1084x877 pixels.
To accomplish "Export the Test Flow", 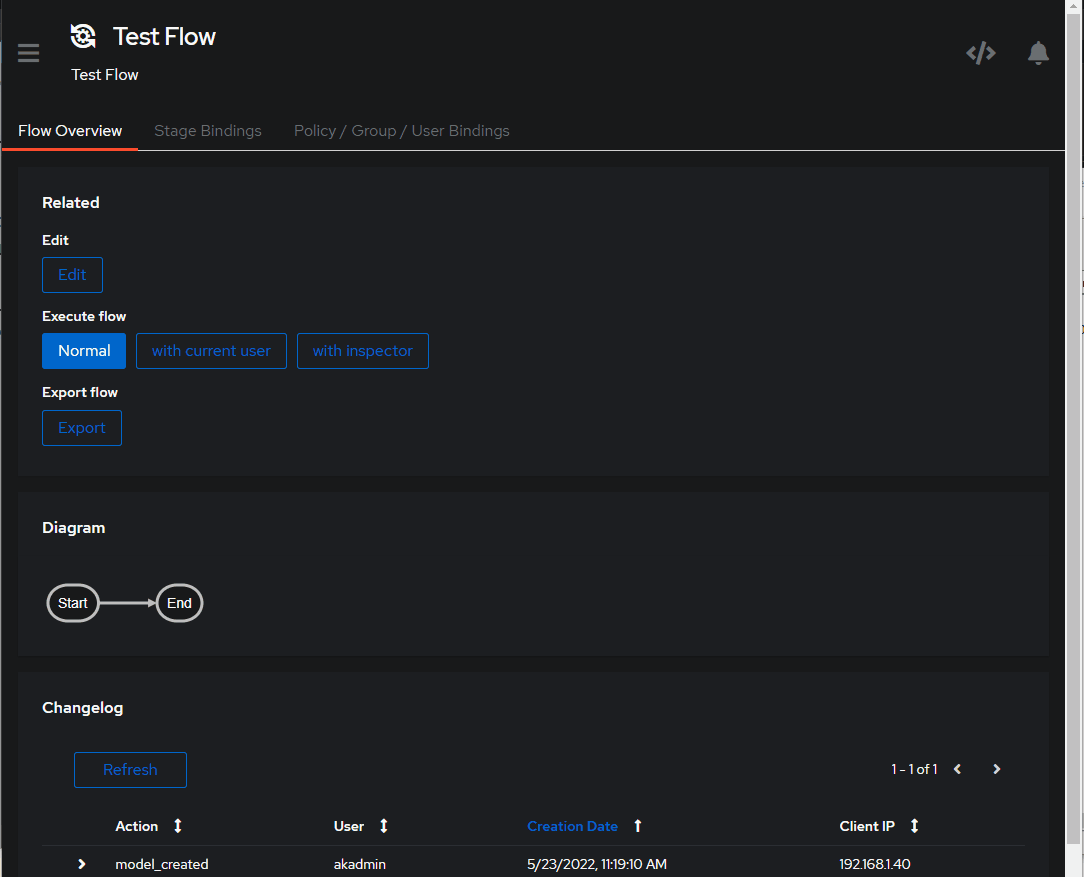I will coord(81,428).
